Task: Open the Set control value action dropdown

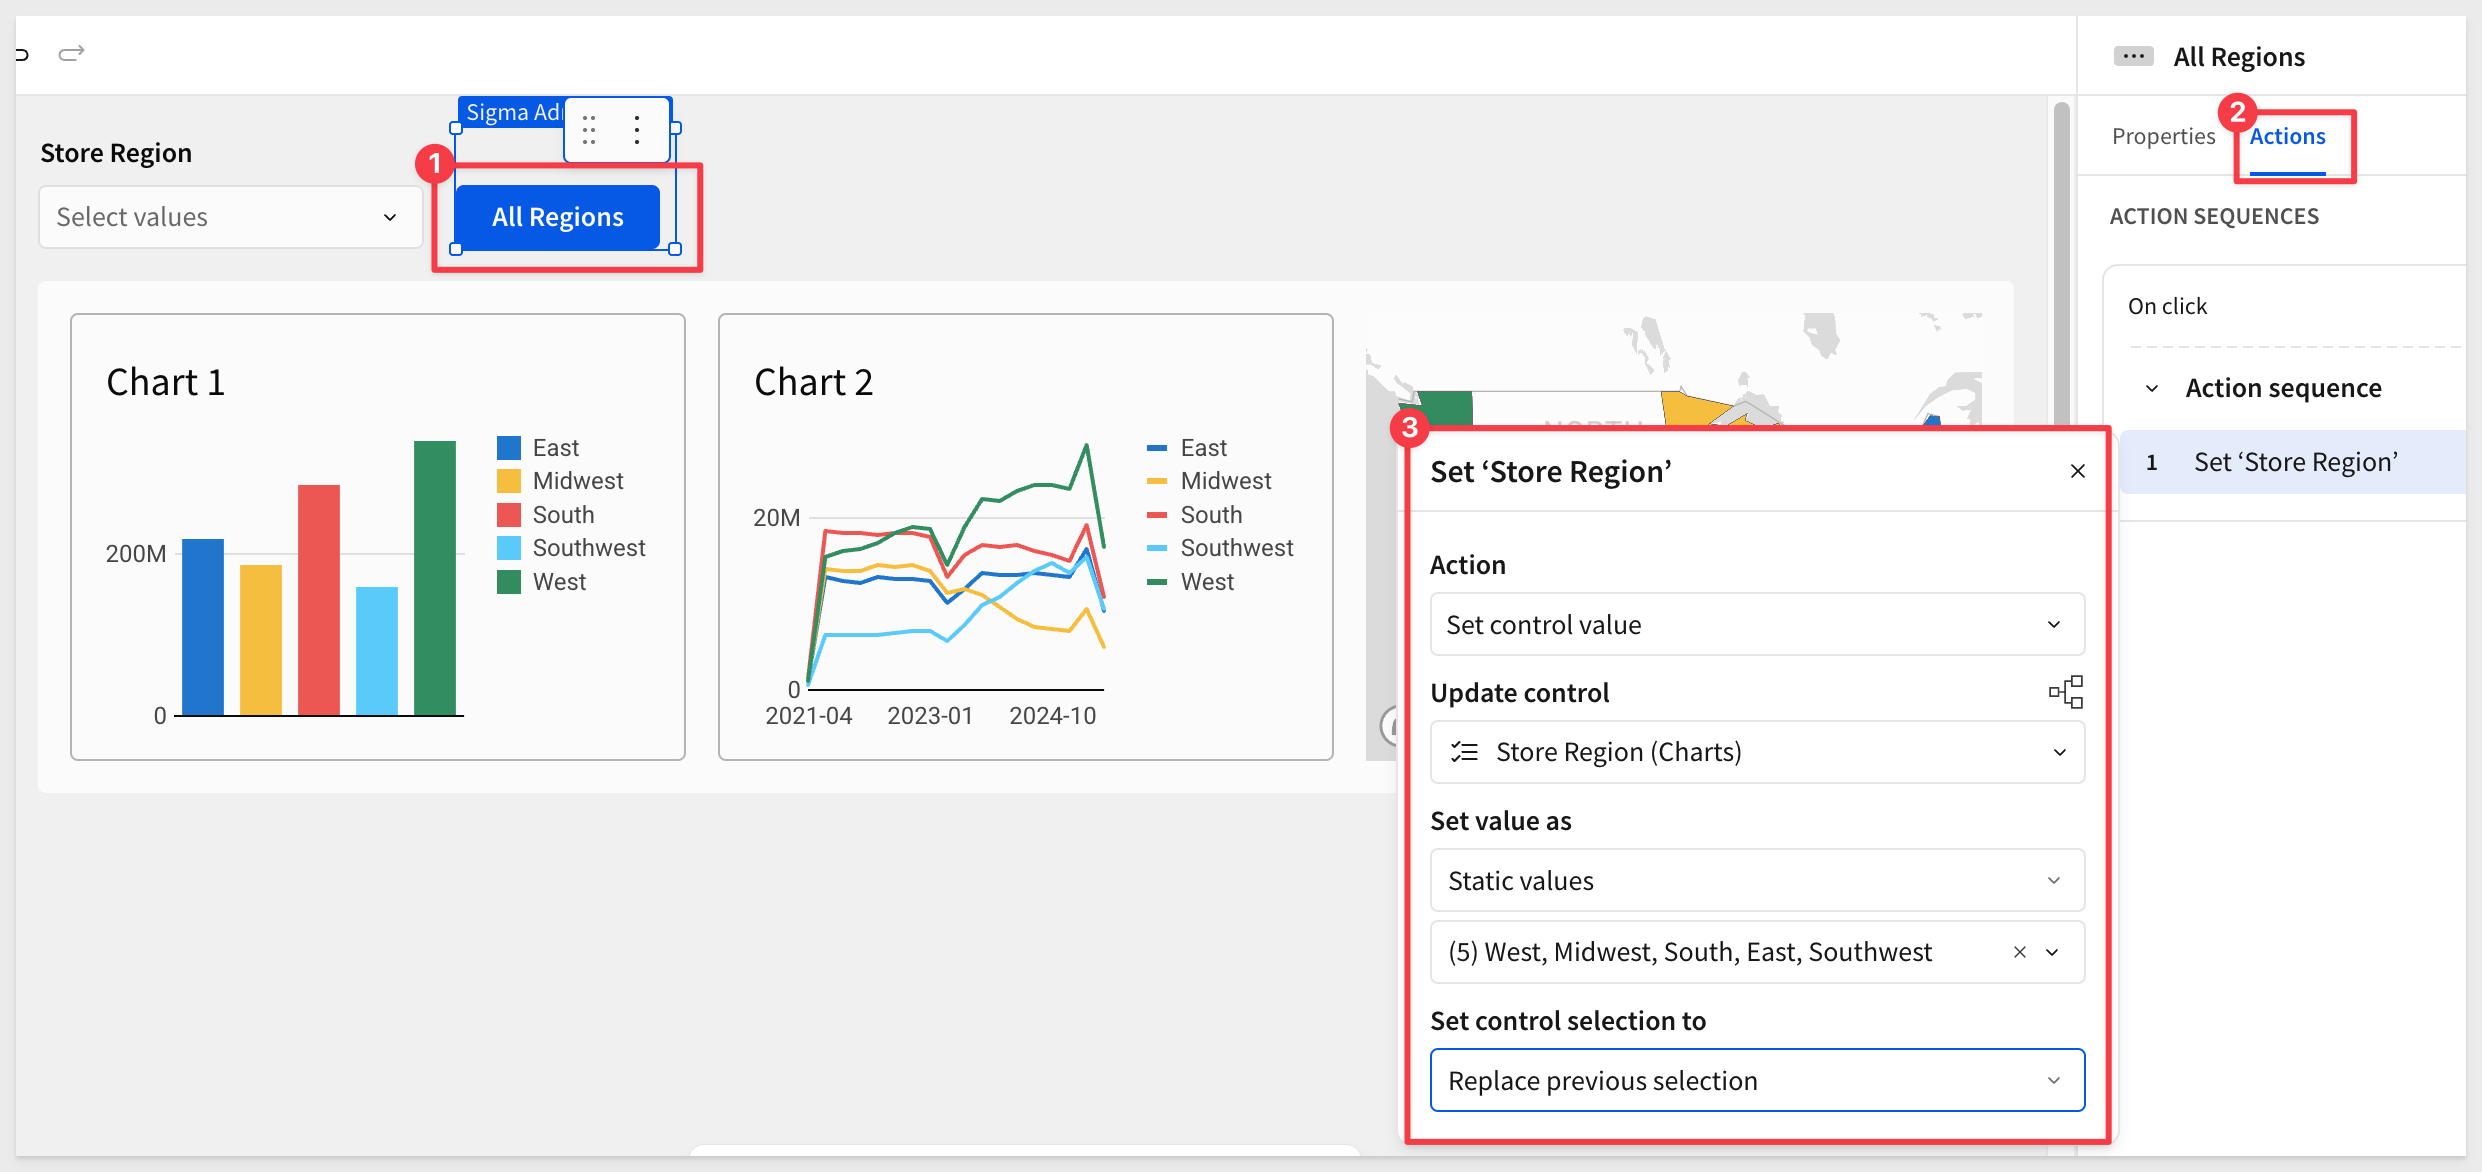Action: (x=1757, y=625)
